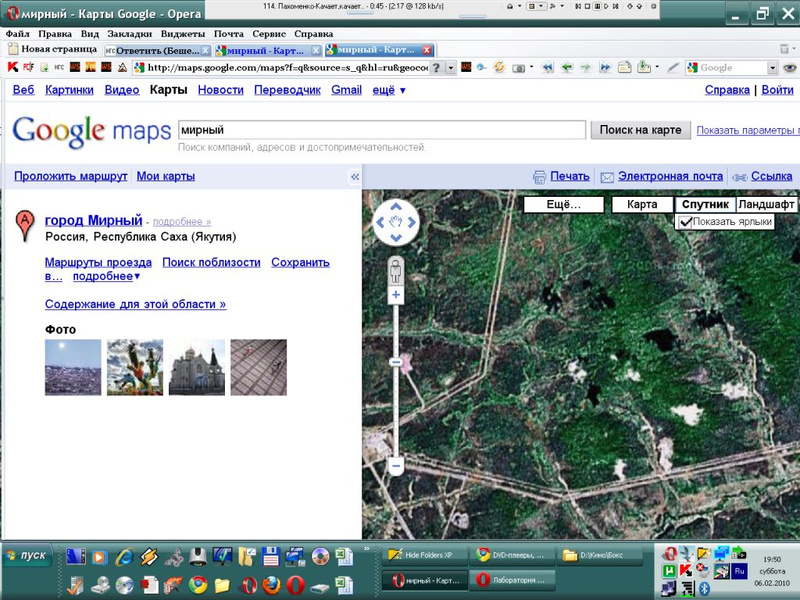
Task: Click the Street View pegman icon
Action: (396, 270)
